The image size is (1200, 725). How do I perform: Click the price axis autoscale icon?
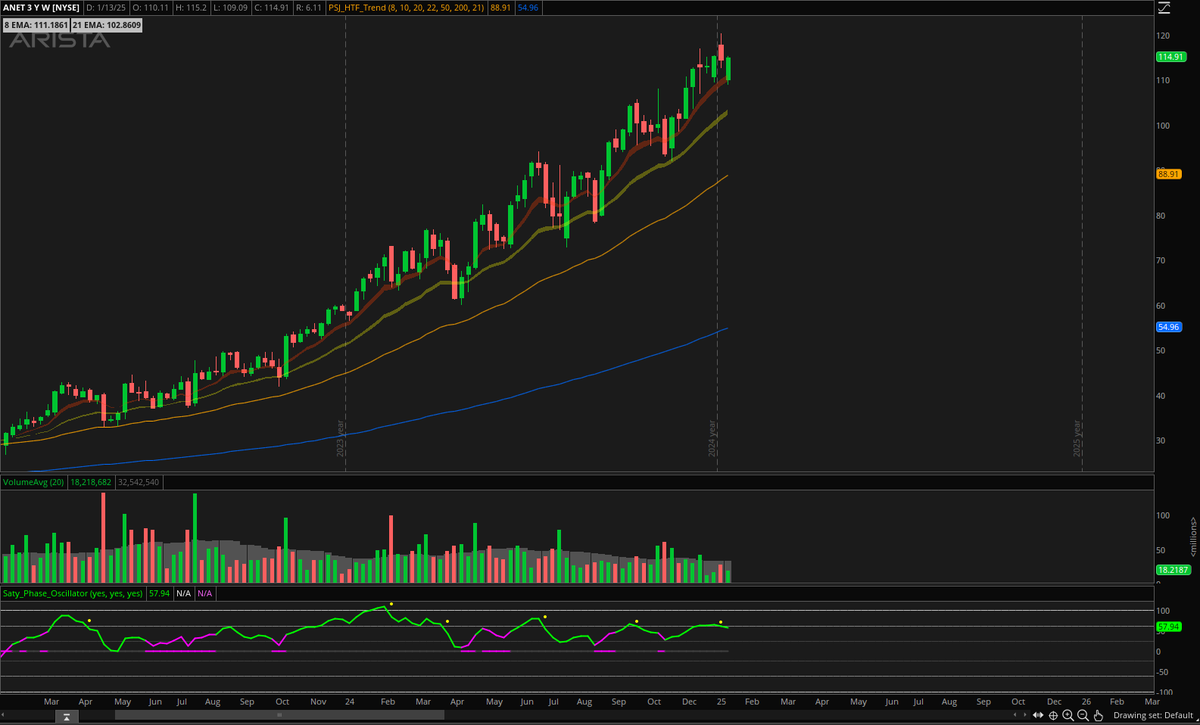pos(1164,8)
